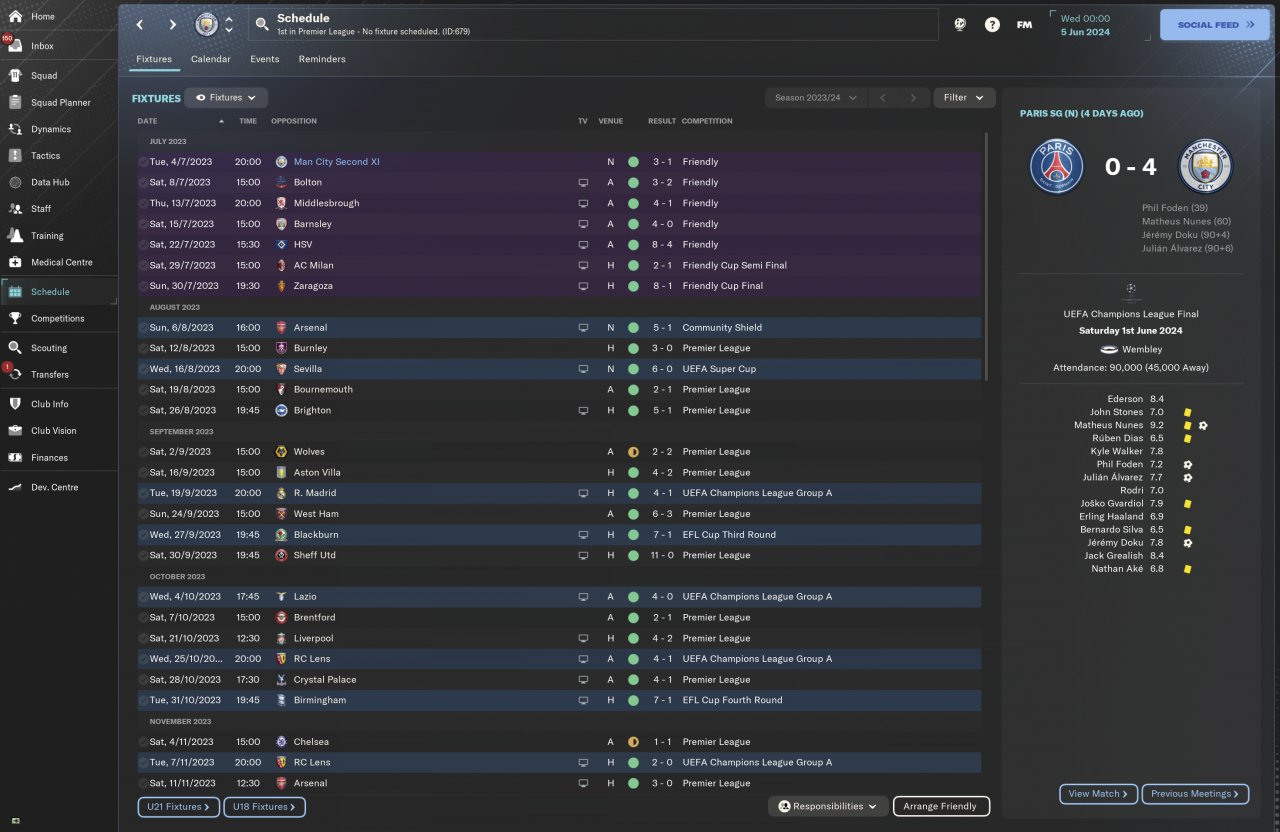
Task: Toggle the marker circle for the Bolton friendly
Action: coord(143,183)
